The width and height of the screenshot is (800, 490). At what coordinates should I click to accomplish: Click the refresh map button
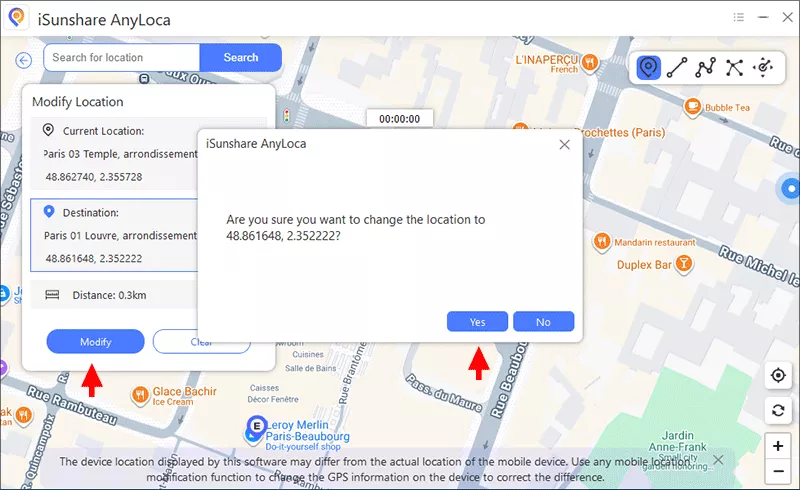click(778, 410)
